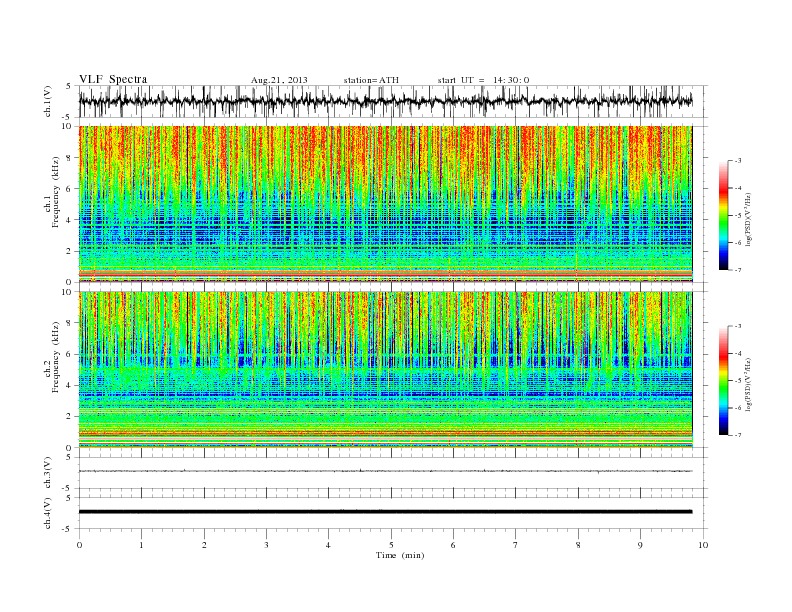Select the start UT = 14:30:0 text
The image size is (792, 612).
pyautogui.click(x=483, y=80)
